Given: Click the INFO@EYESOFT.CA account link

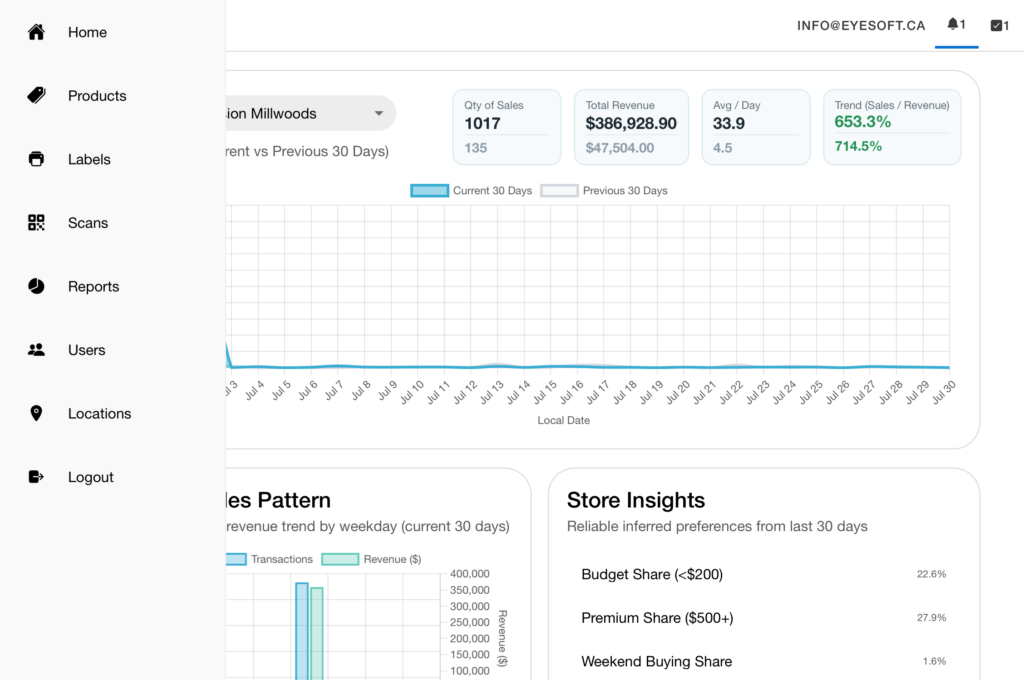Looking at the screenshot, I should click(861, 25).
